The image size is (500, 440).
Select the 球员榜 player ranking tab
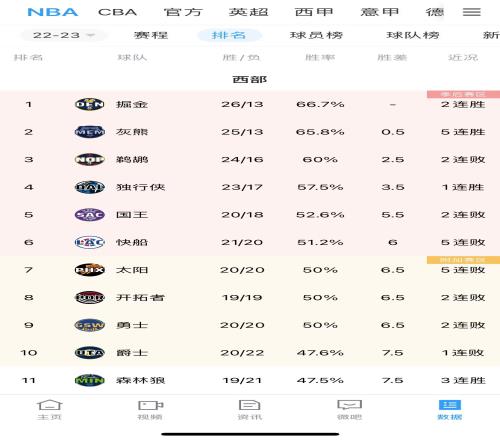(316, 35)
